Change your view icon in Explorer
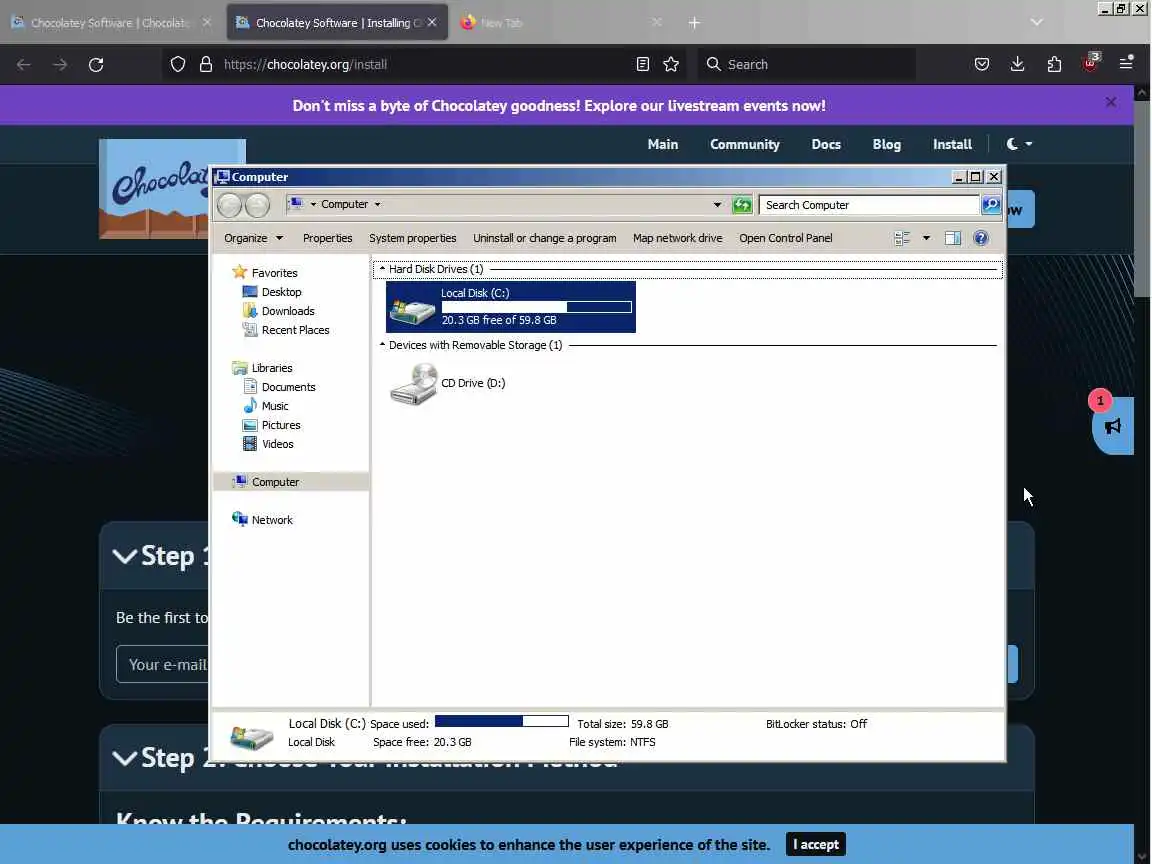1152x864 pixels. (902, 238)
